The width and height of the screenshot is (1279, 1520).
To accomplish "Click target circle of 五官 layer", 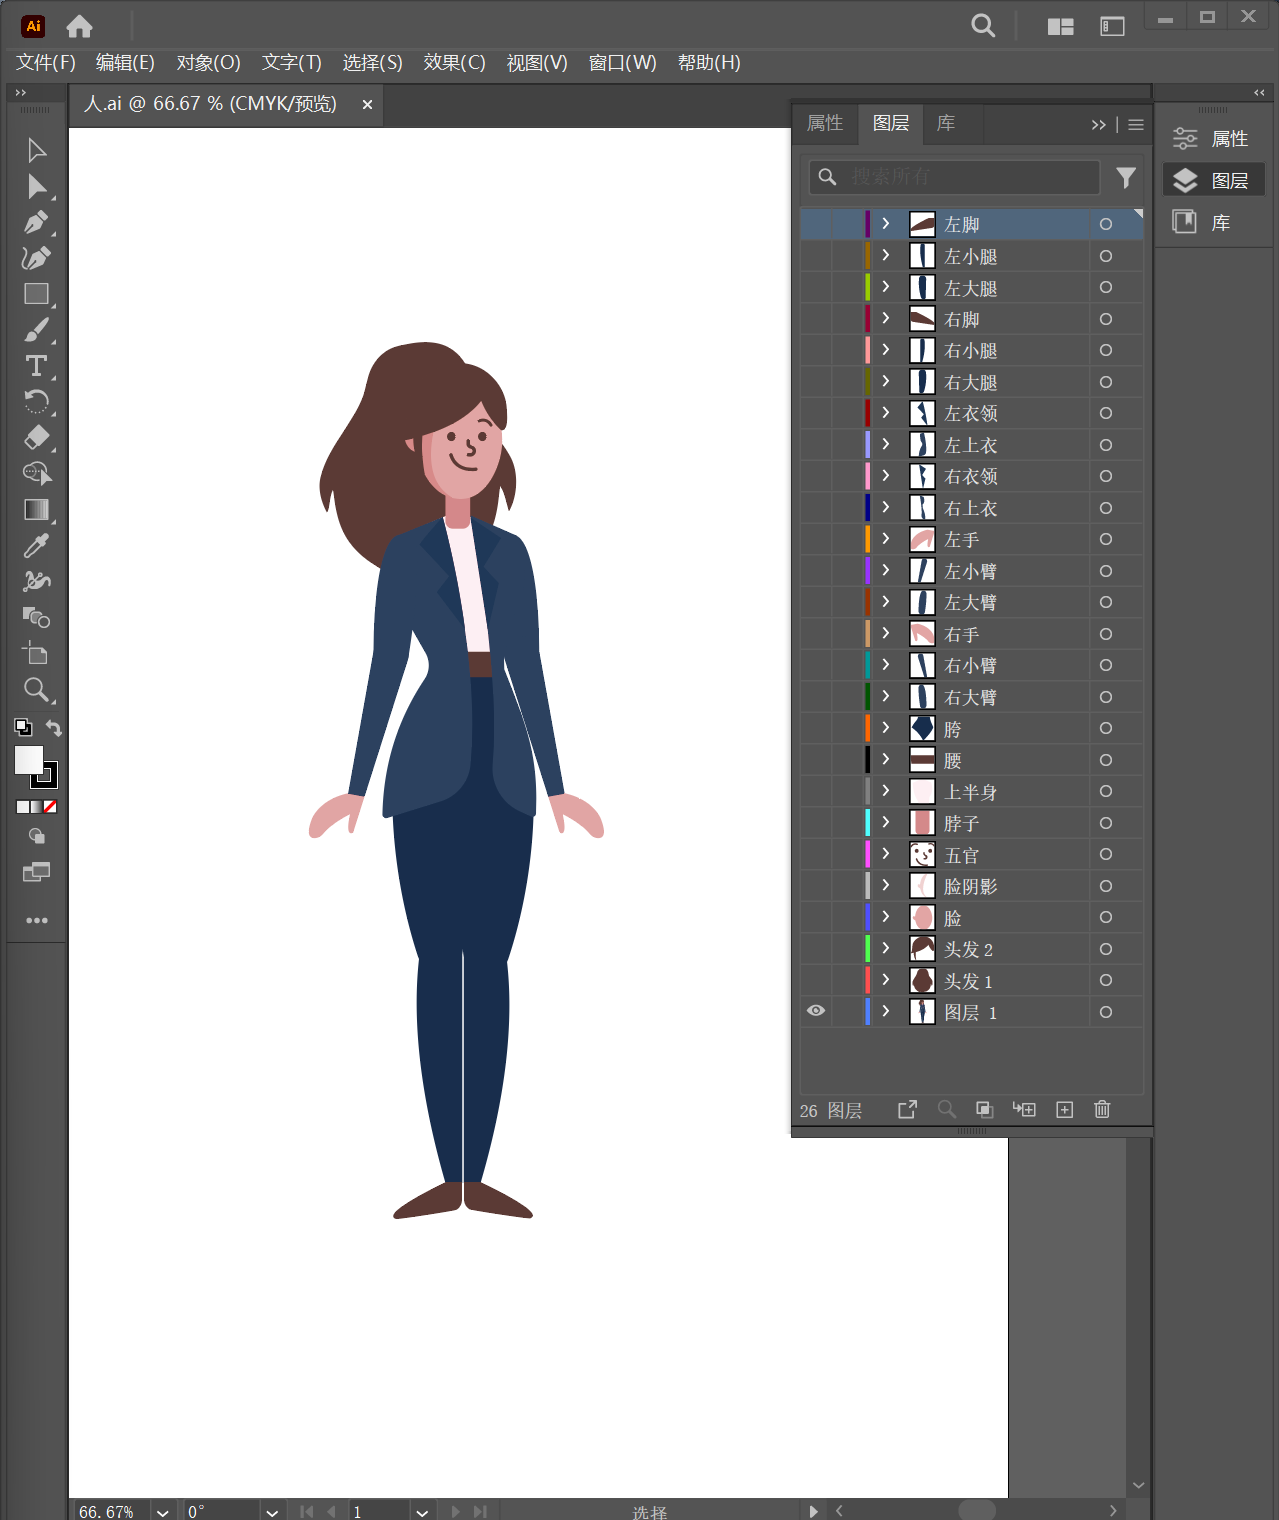I will click(1105, 854).
